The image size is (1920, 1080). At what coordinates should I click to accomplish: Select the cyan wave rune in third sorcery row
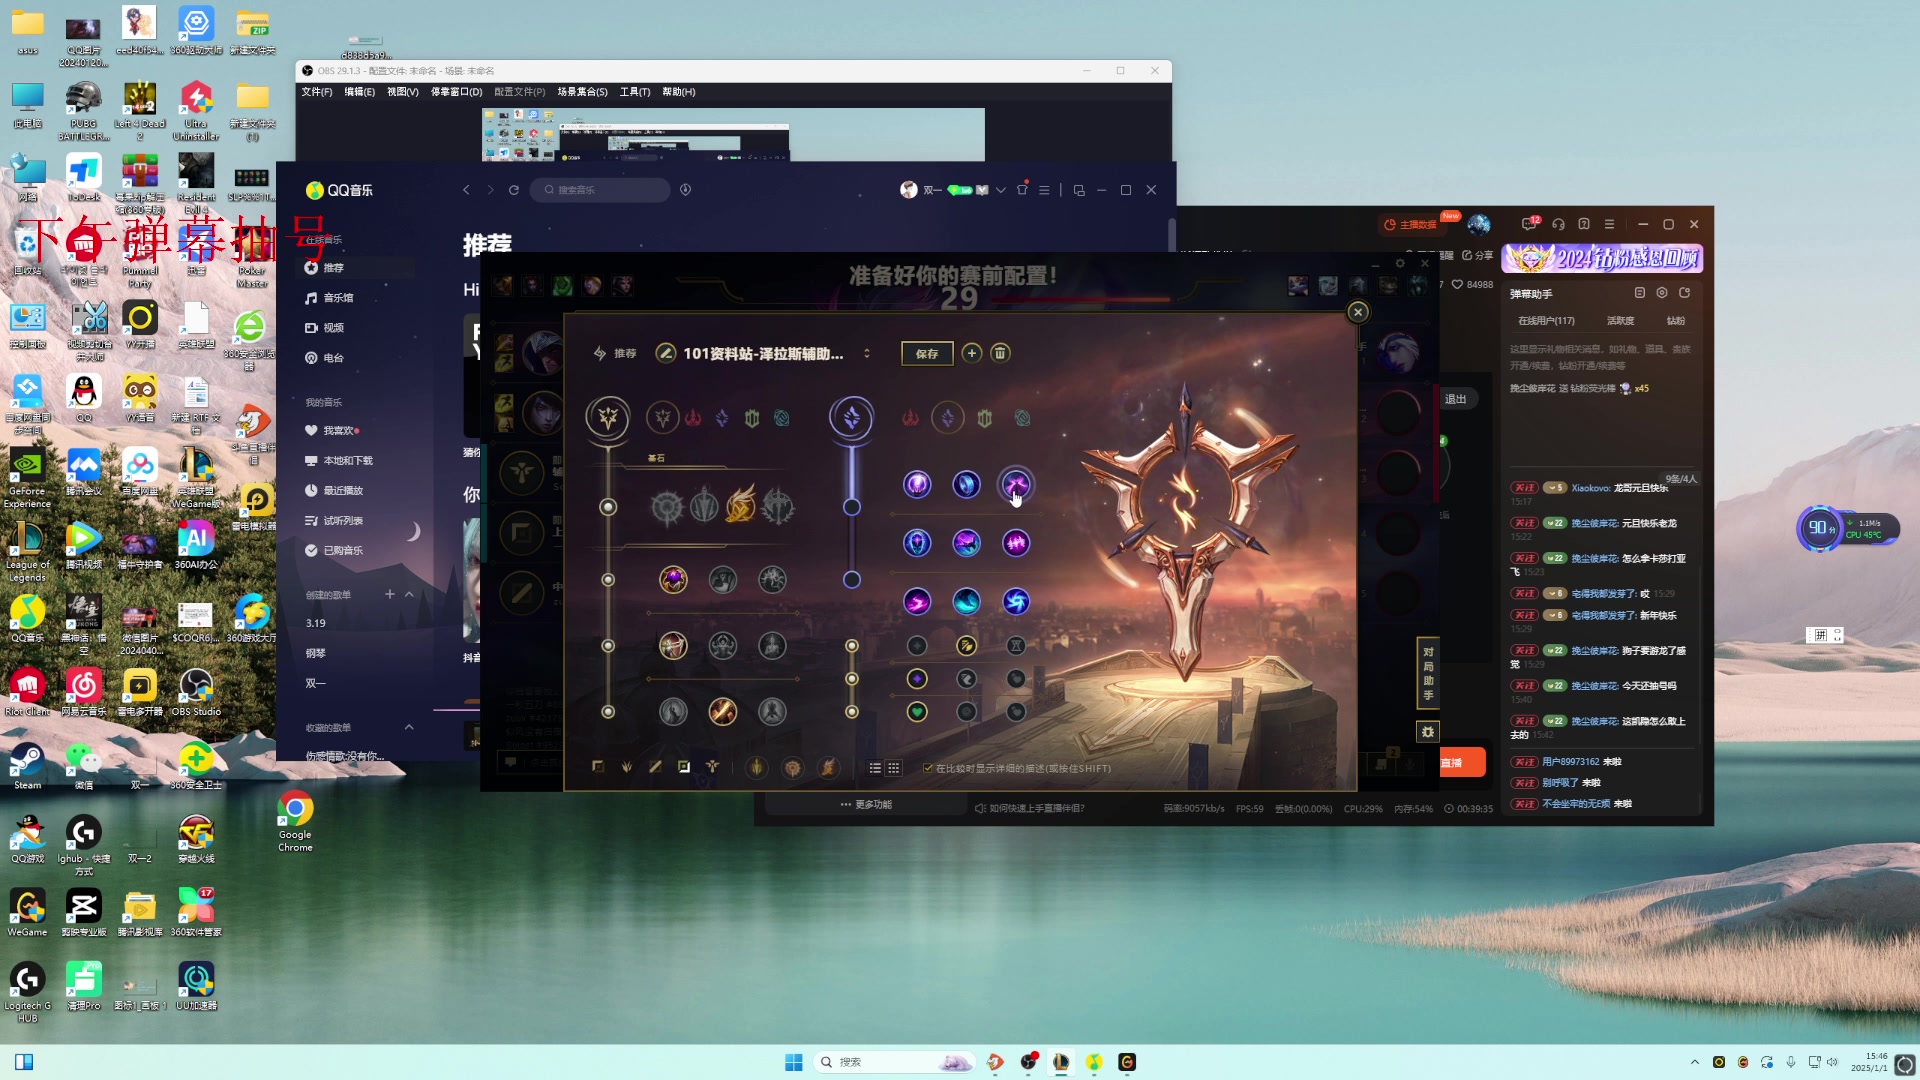[966, 601]
